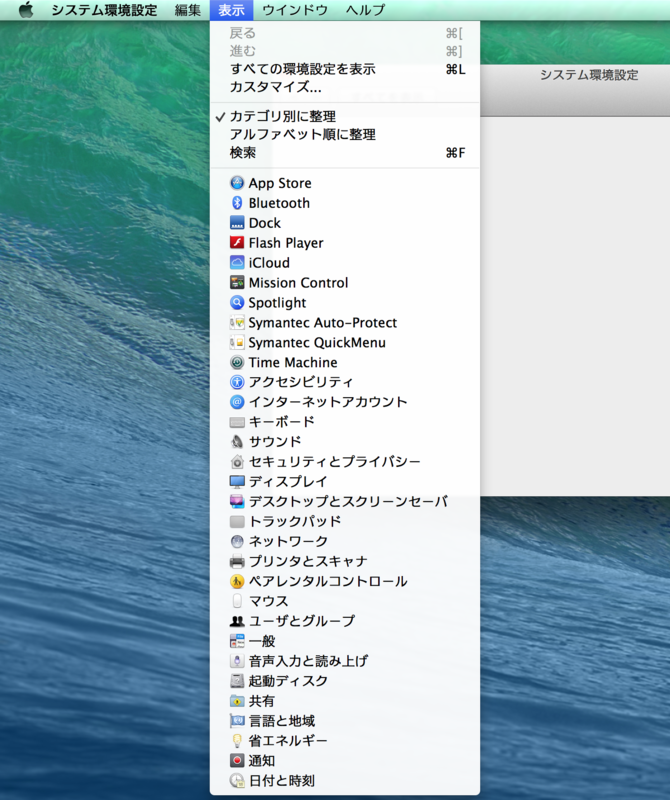Open the 共有 sharing folder icon
This screenshot has width=670, height=800.
coord(237,701)
